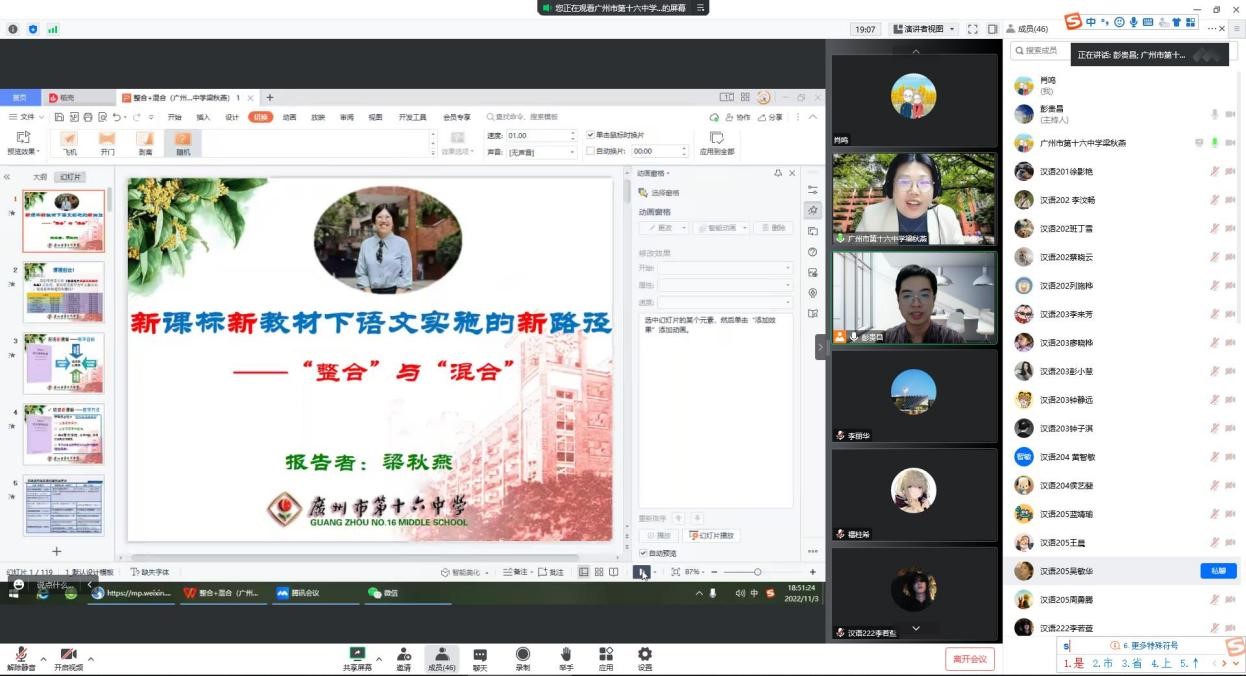Viewport: 1246px width, 676px height.
Task: Toggle the 自动预览 checkbox in animation pane
Action: (643, 553)
